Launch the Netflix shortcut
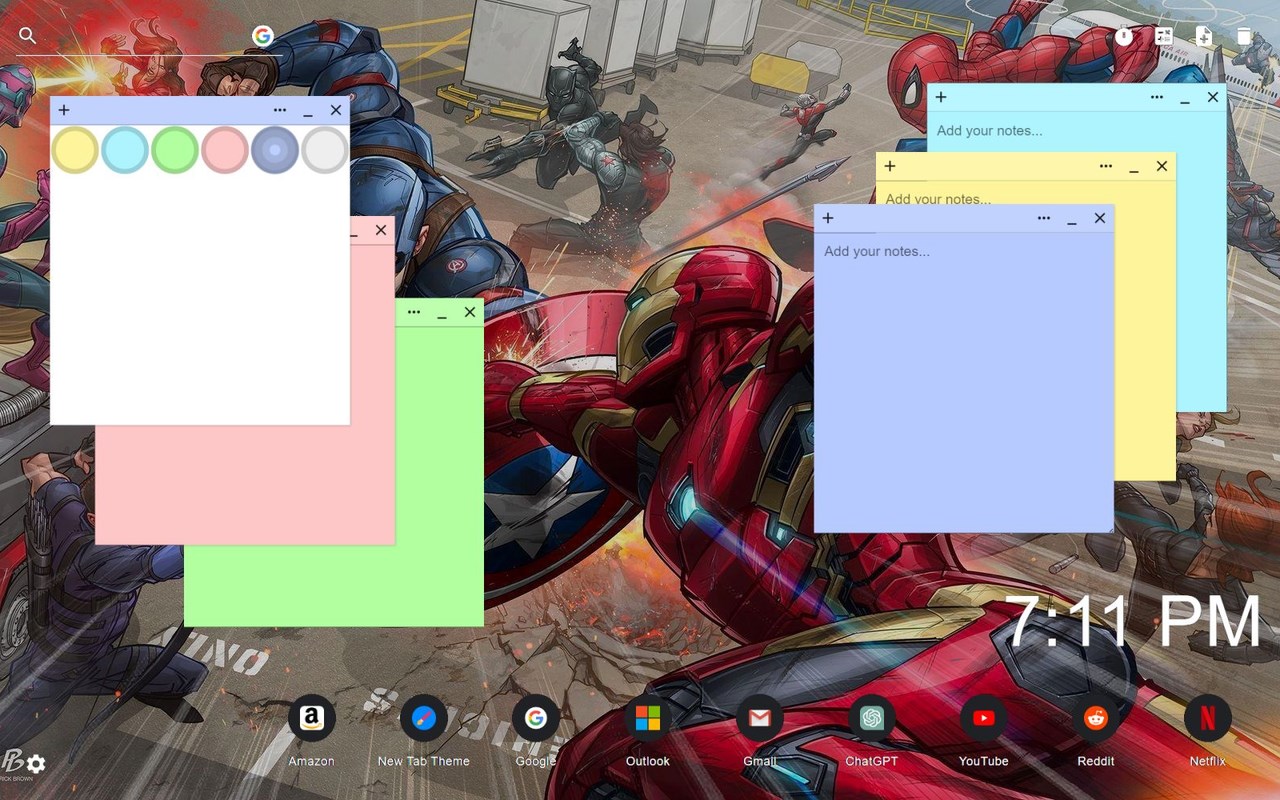The height and width of the screenshot is (800, 1280). [x=1207, y=718]
